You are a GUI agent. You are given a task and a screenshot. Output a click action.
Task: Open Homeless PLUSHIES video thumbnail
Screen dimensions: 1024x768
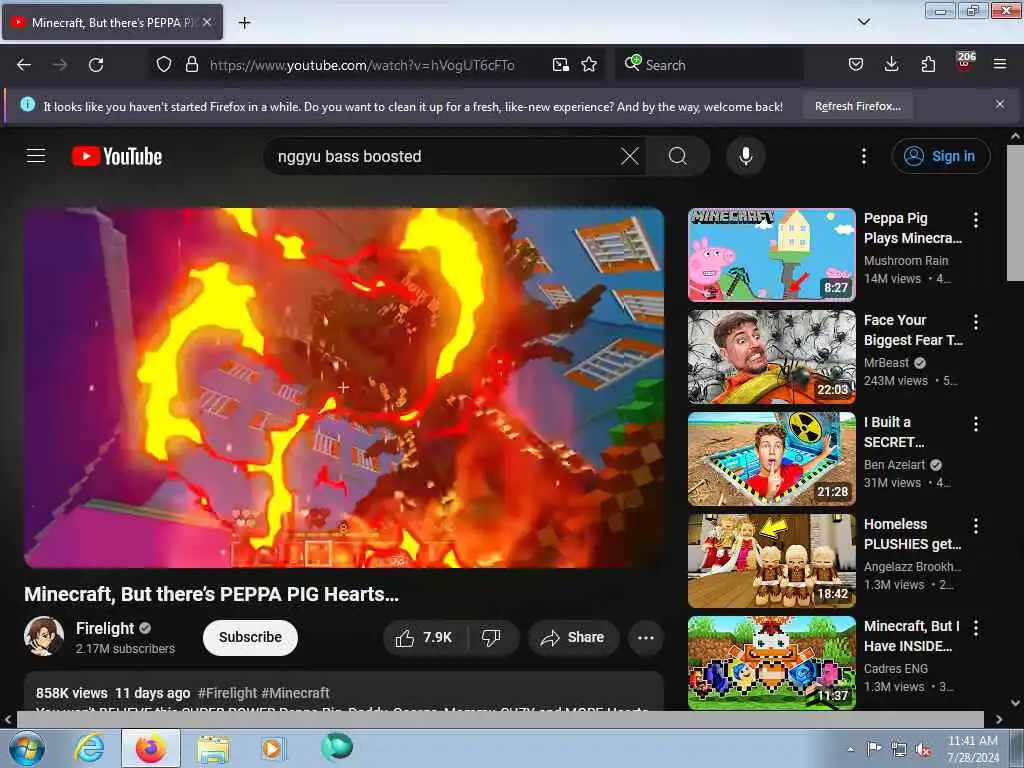point(771,560)
